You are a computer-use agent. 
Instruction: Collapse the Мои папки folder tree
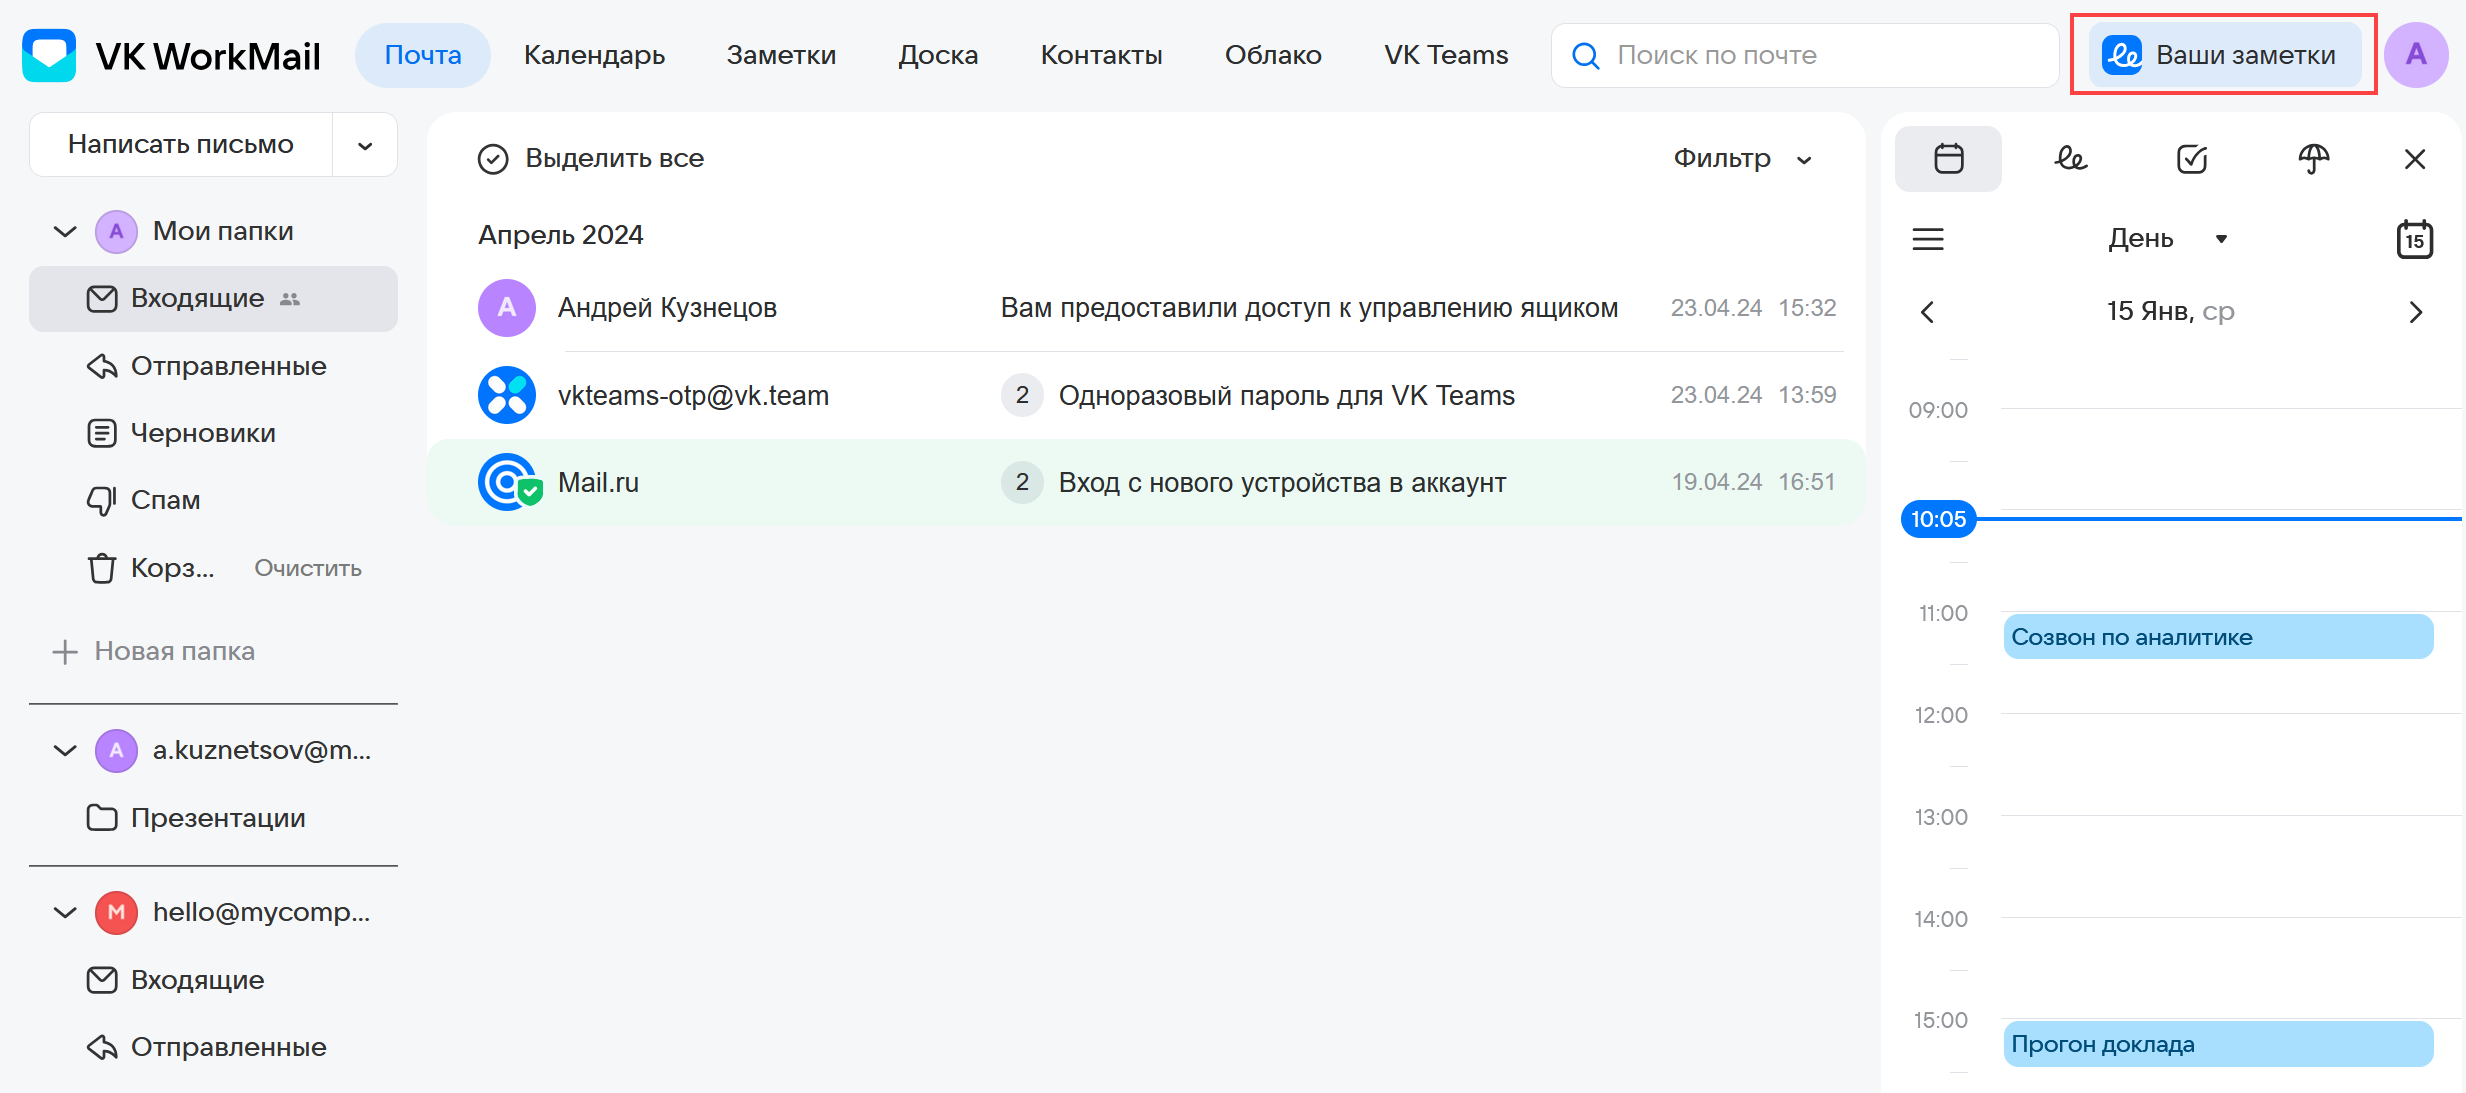coord(65,232)
